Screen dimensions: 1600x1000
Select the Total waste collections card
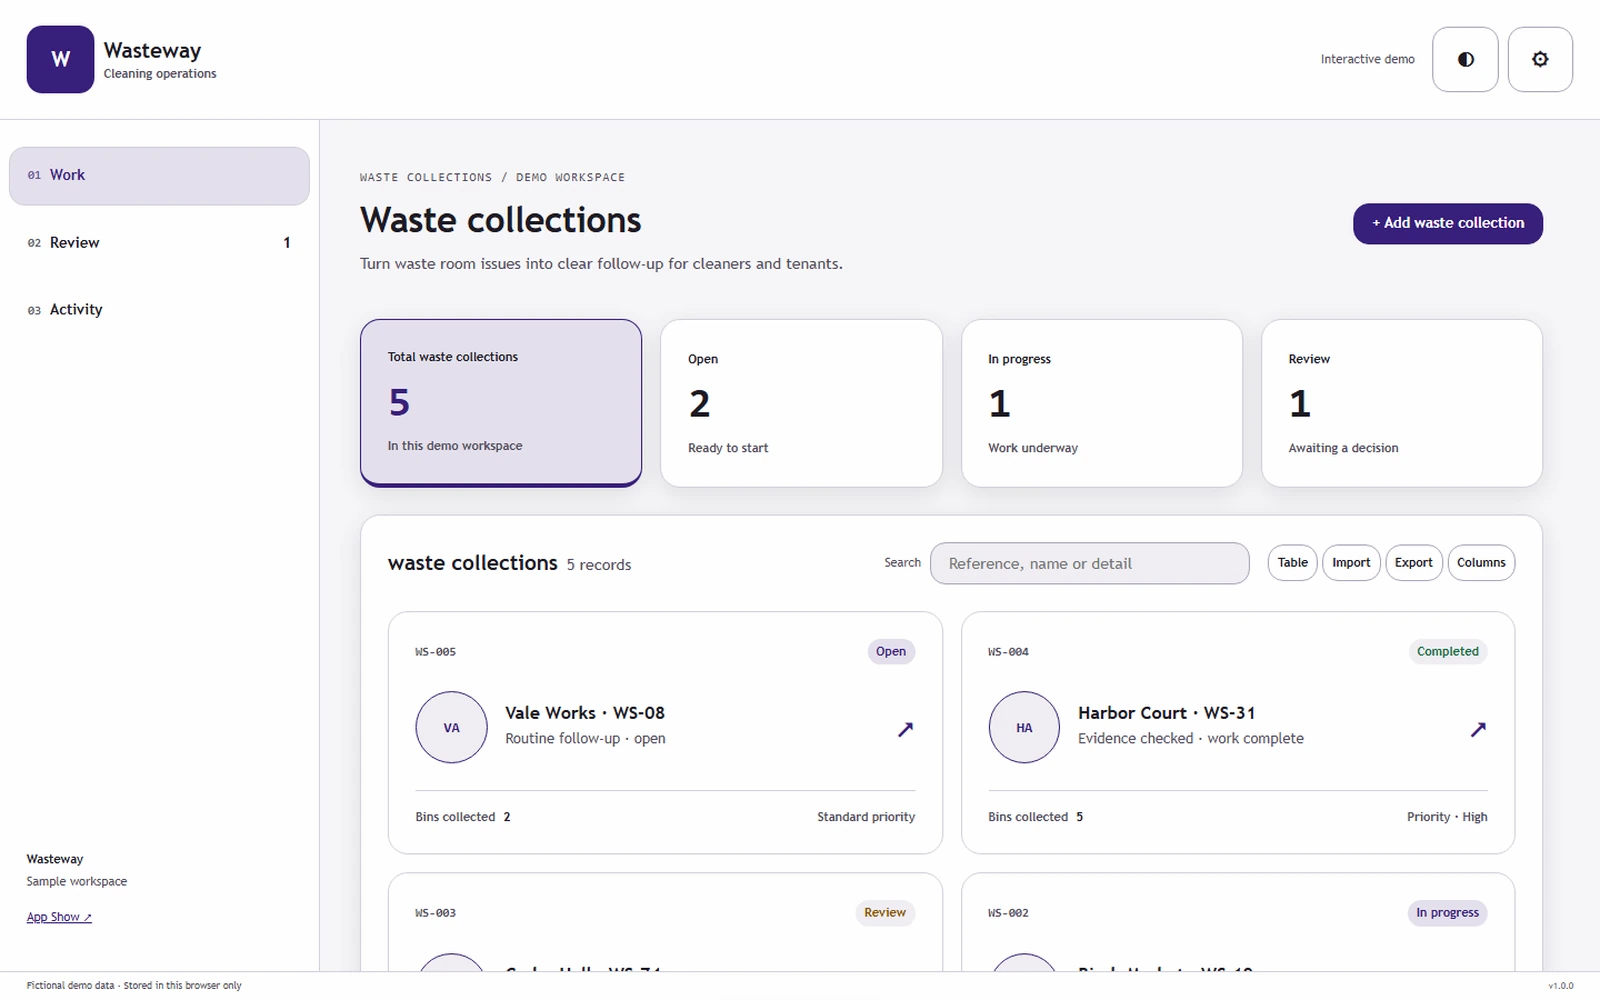pyautogui.click(x=501, y=403)
